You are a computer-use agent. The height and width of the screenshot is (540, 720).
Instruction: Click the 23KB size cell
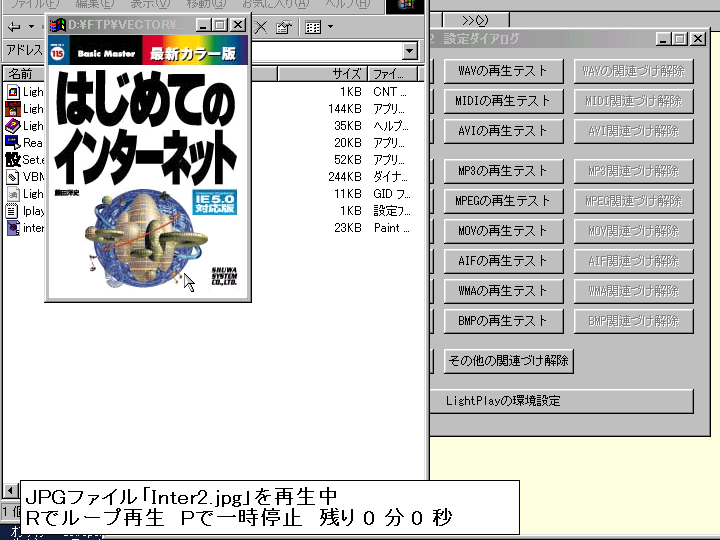pyautogui.click(x=348, y=228)
